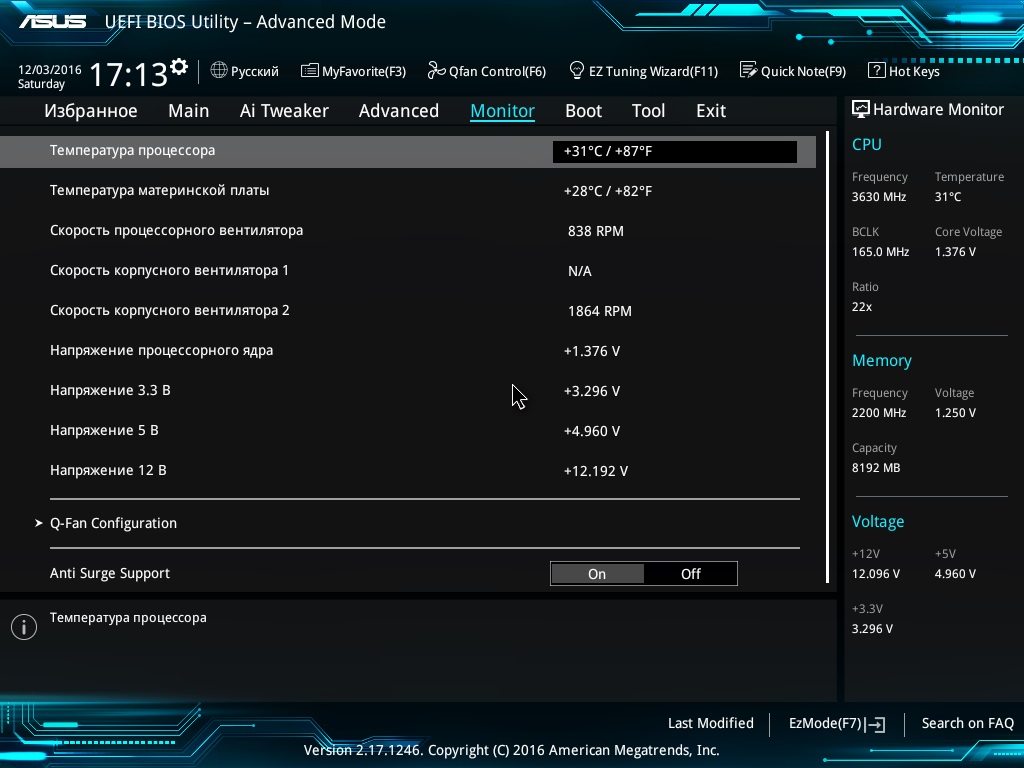Select Напряжение 12 В row

pos(408,470)
